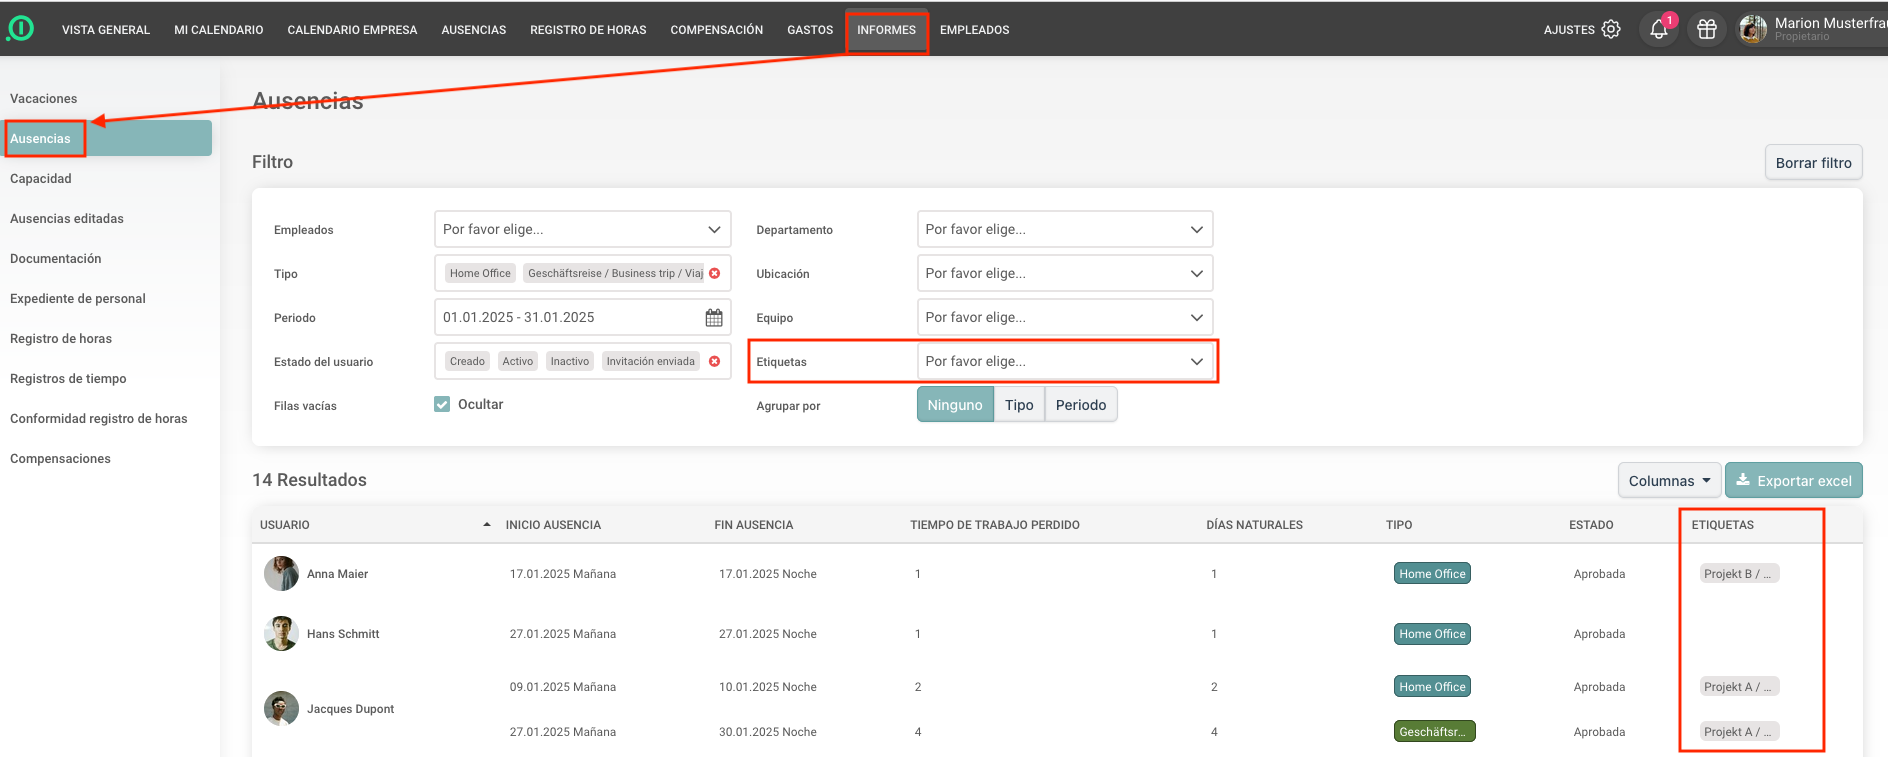Open settings via the Ajustes gear icon

point(1610,29)
